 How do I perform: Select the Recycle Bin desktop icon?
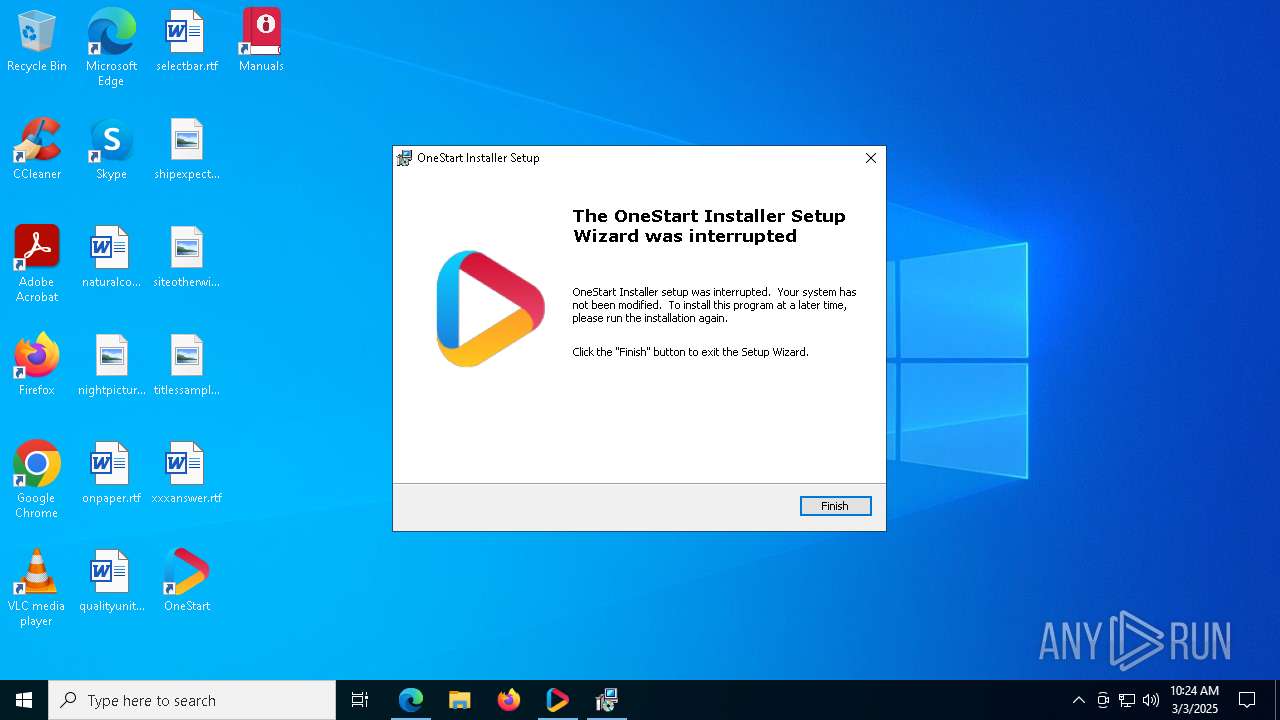[37, 41]
